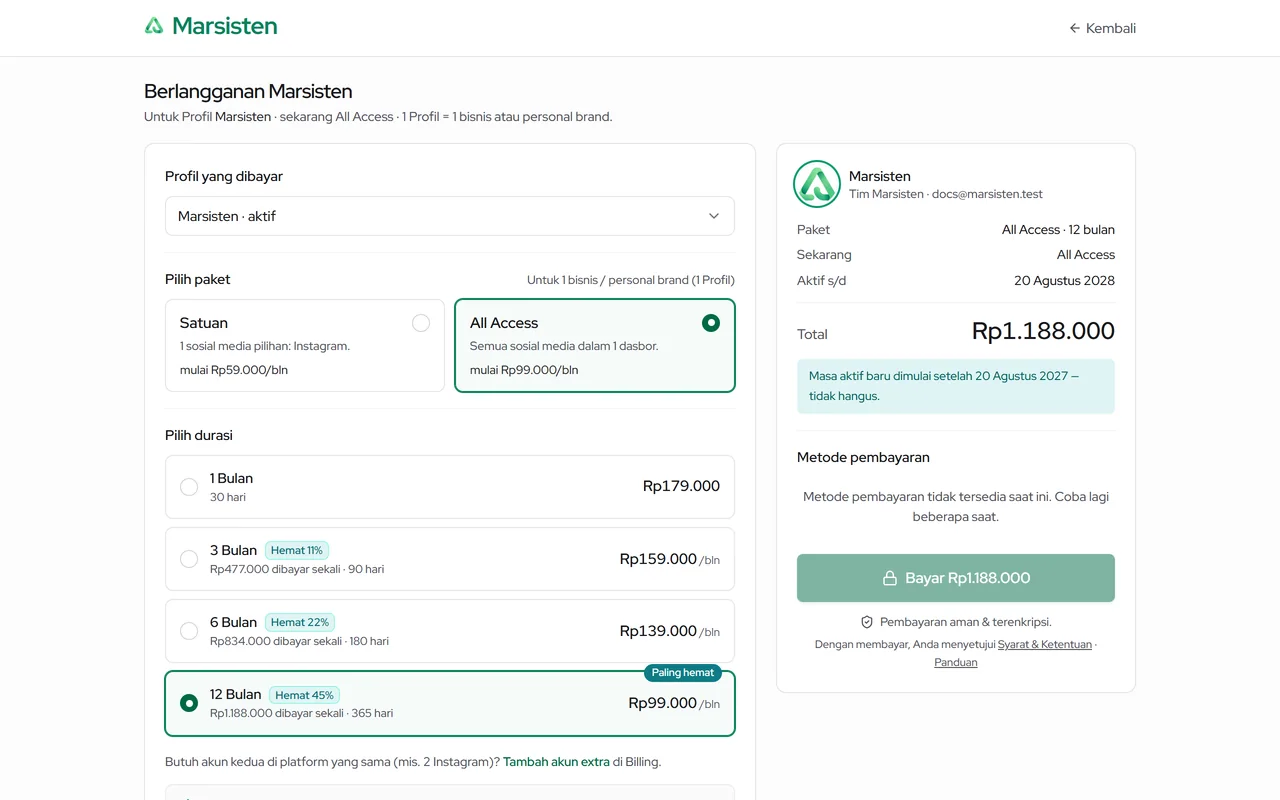Click the text Rp834.000 dibayar sekali · 180 hari

coord(299,641)
